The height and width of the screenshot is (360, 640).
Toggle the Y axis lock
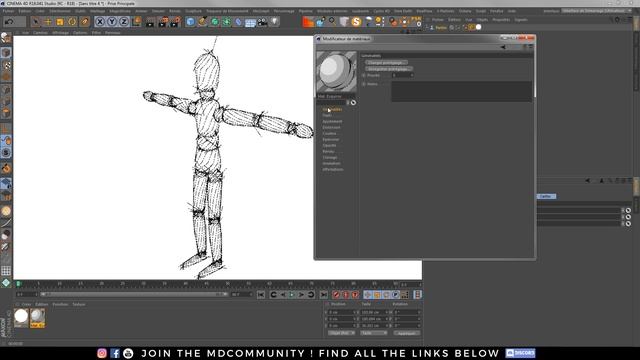[x=112, y=21]
